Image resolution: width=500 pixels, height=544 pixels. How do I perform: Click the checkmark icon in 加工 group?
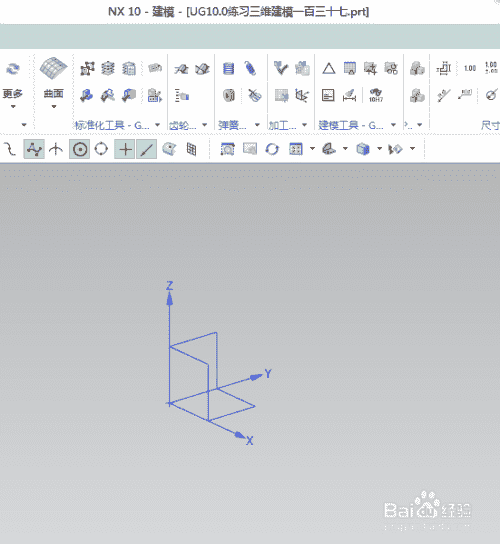click(281, 68)
